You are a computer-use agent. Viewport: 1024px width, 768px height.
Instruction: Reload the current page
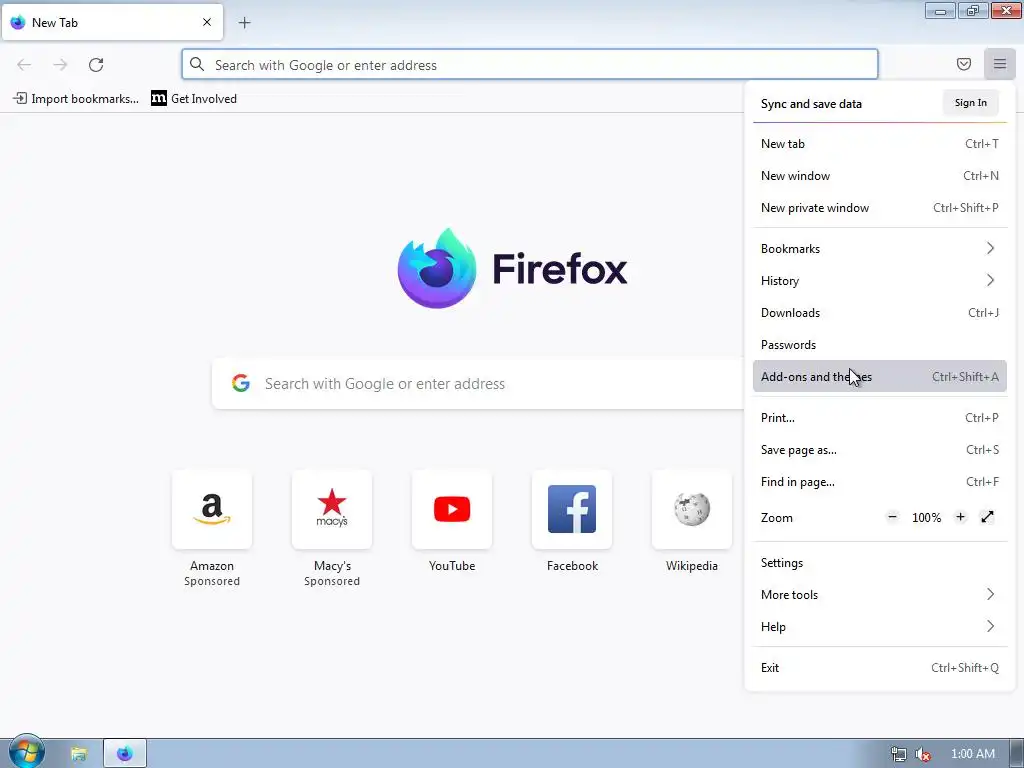click(x=96, y=65)
